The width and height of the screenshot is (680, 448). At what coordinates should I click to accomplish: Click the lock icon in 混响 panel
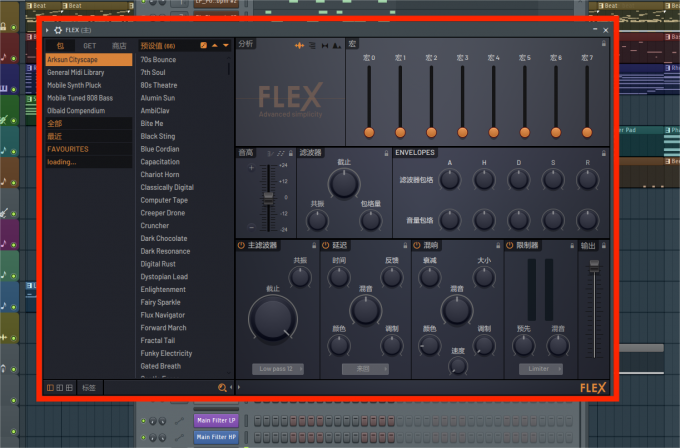click(498, 245)
